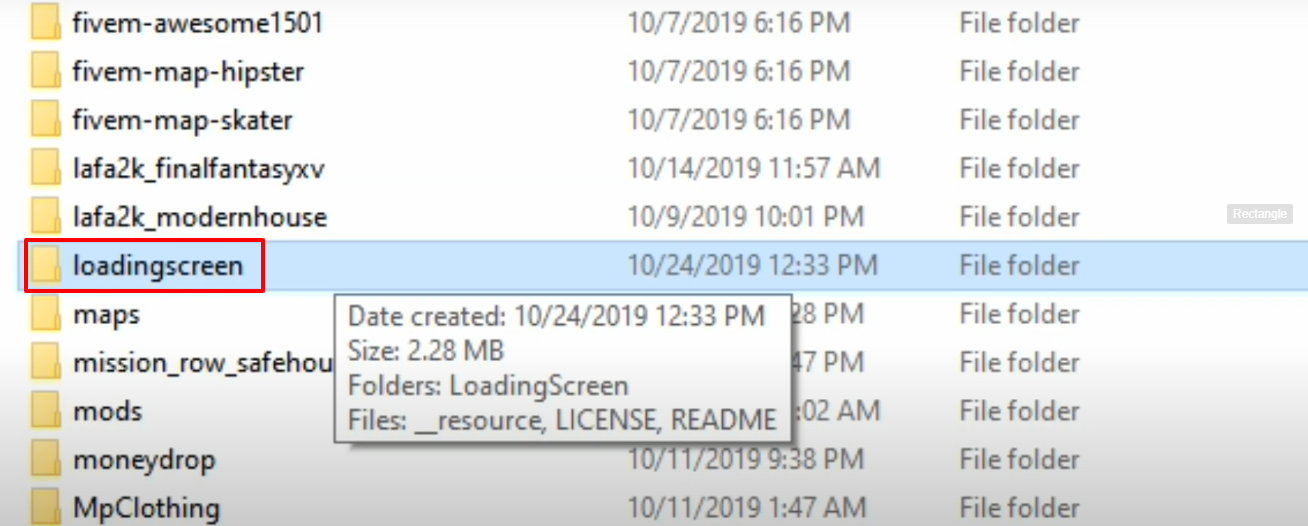Click the loadingscreen date 10/24/2019 12:33 PM
The height and width of the screenshot is (526, 1308).
(753, 266)
